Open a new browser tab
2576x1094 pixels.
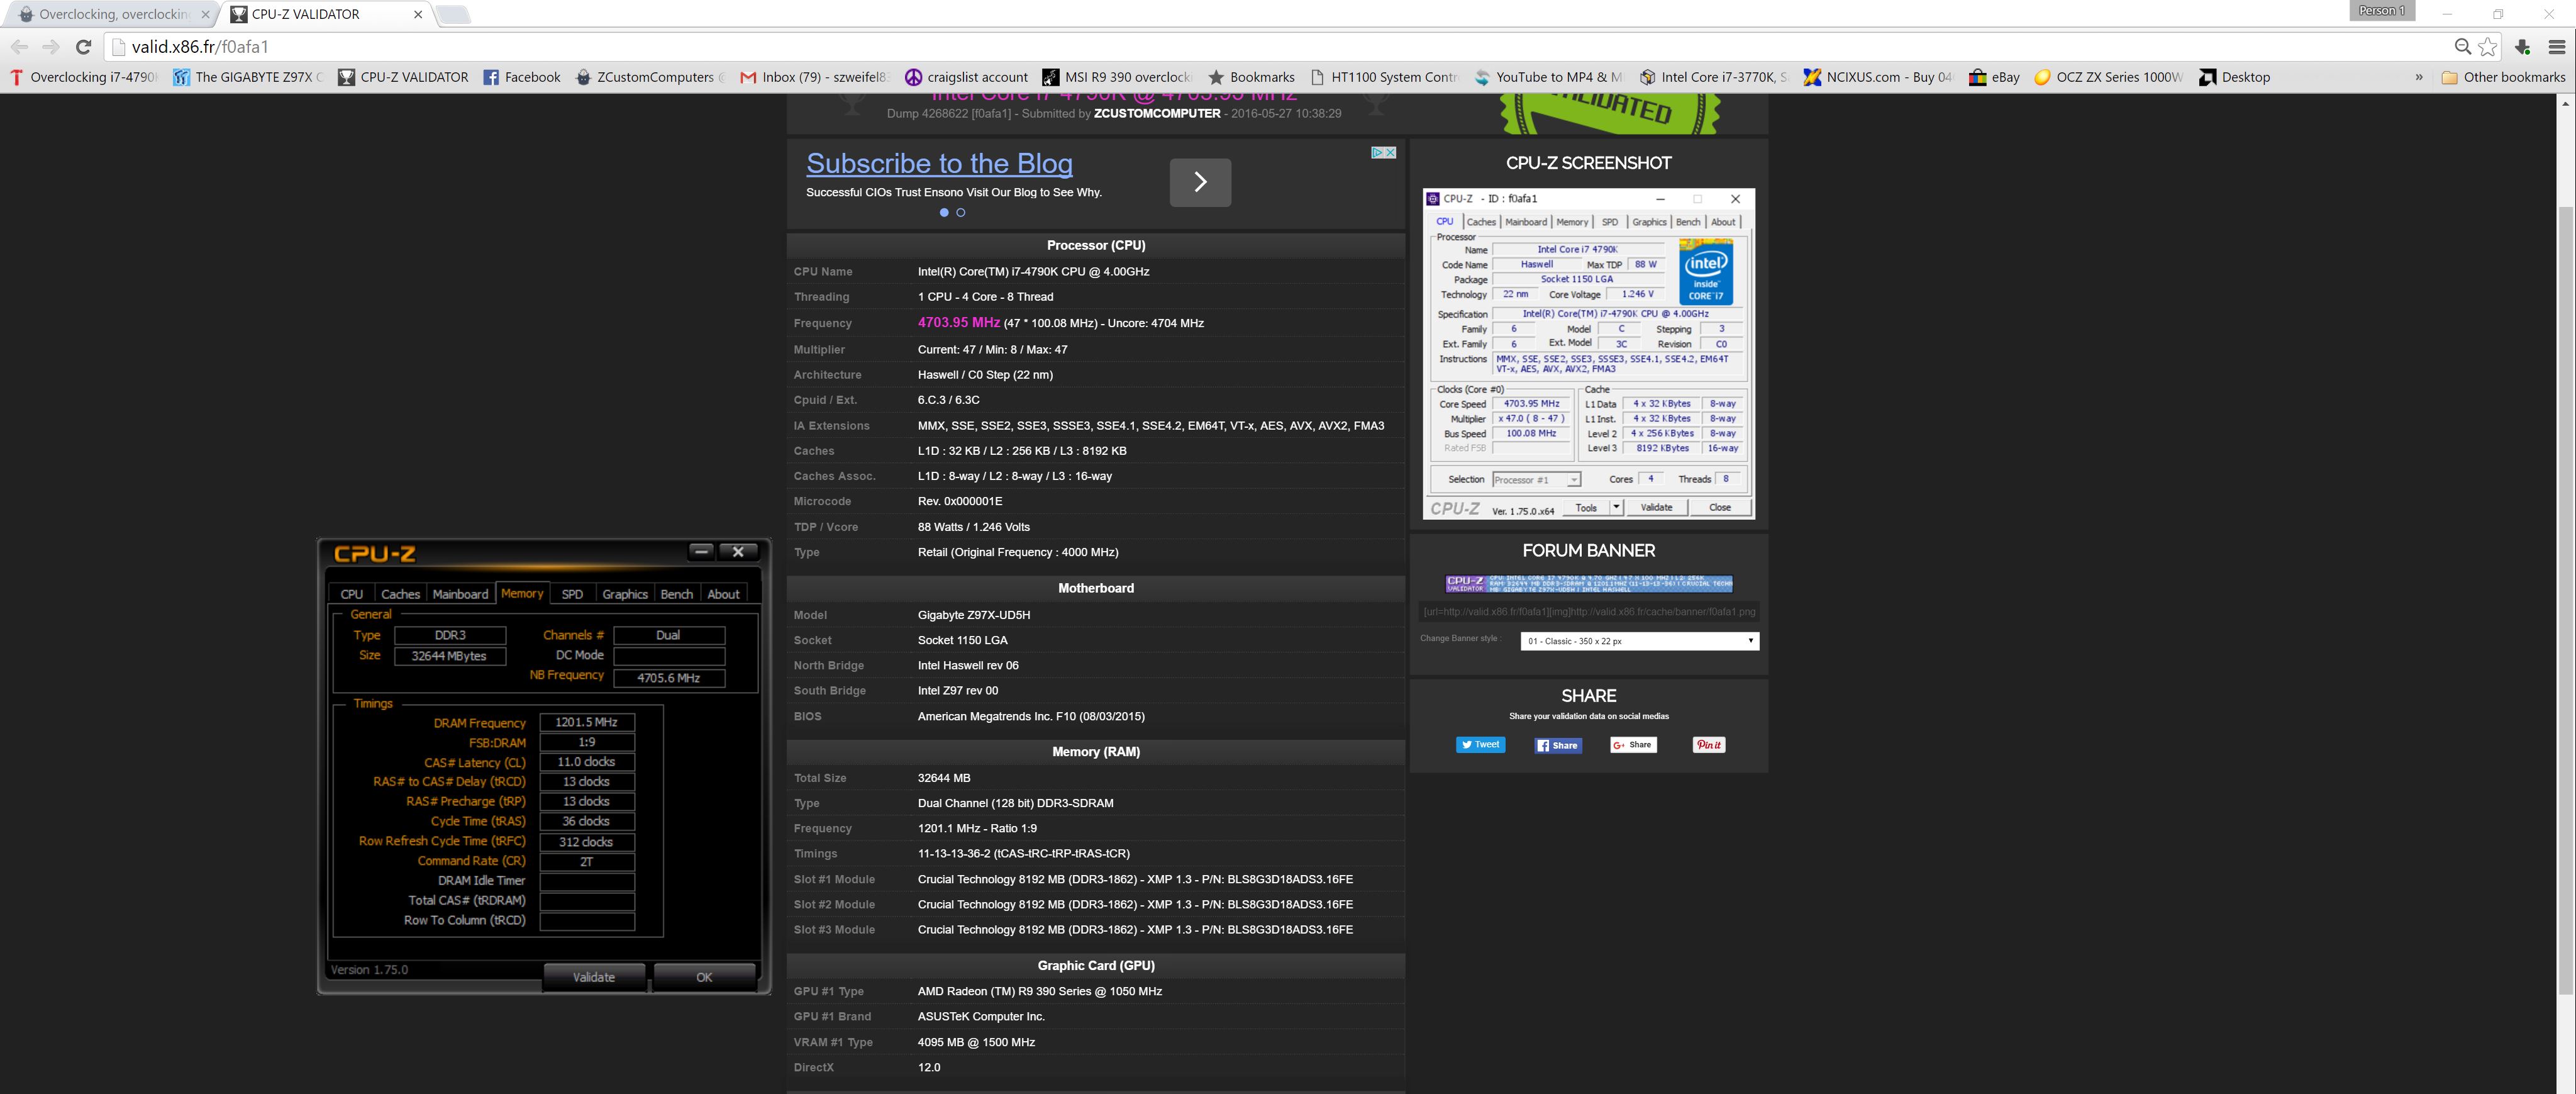coord(454,15)
